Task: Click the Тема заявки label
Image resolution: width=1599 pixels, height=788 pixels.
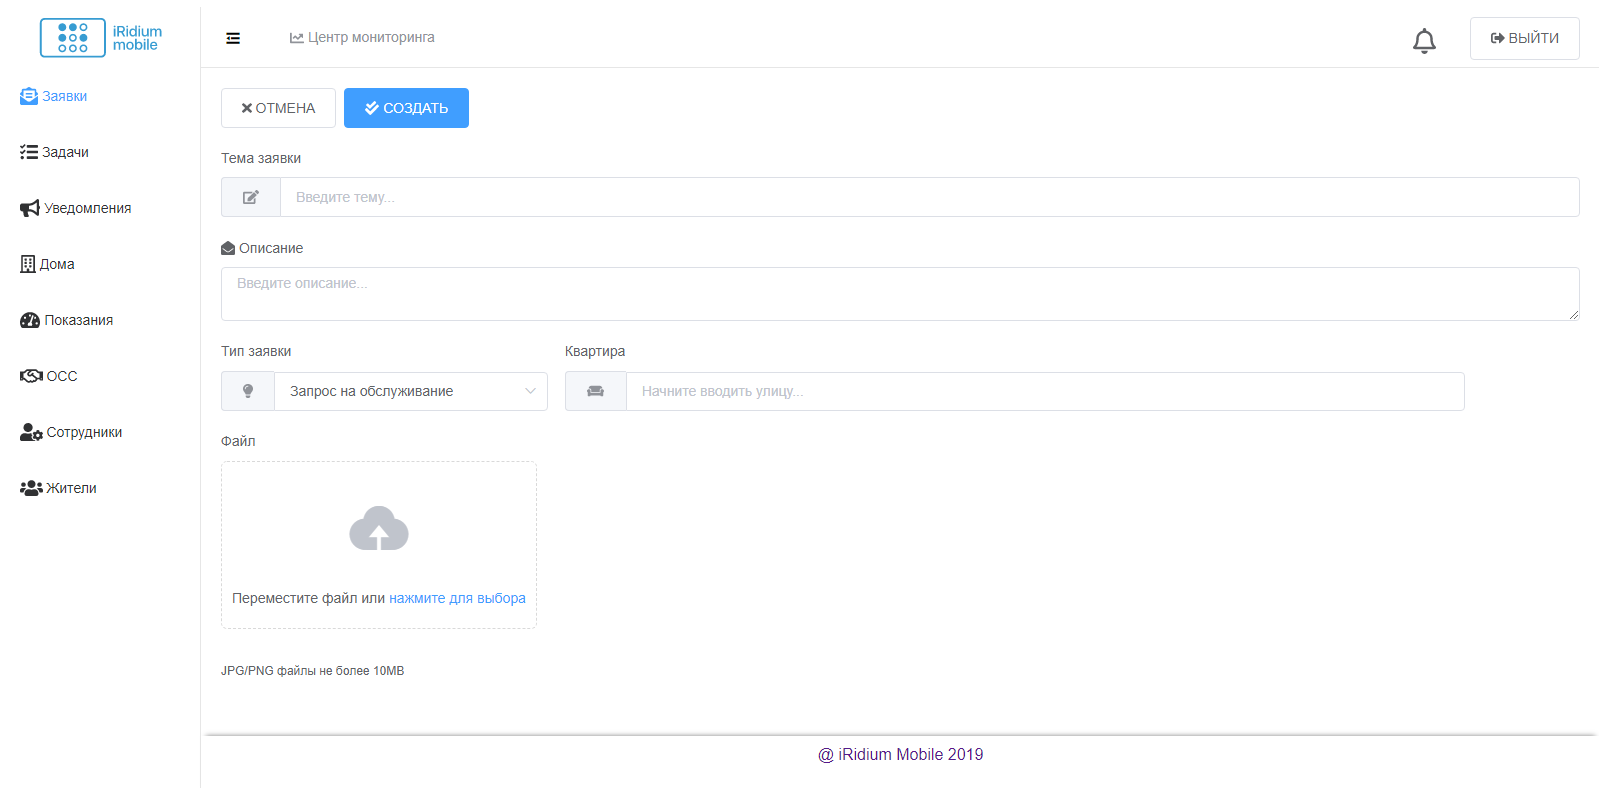Action: click(x=261, y=158)
